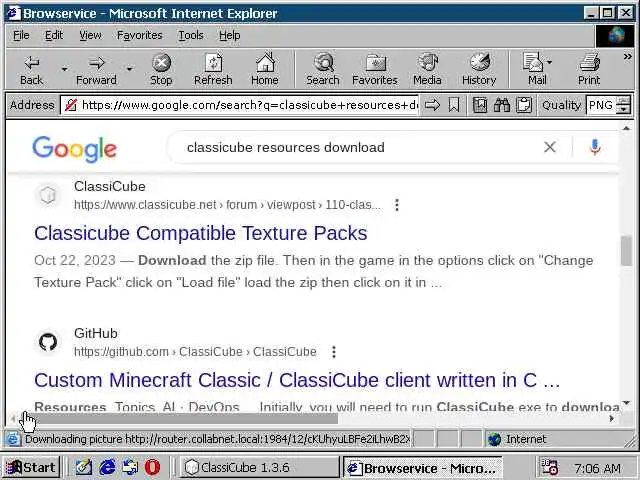Clear the Google search with X icon
This screenshot has width=640, height=480.
[x=550, y=147]
